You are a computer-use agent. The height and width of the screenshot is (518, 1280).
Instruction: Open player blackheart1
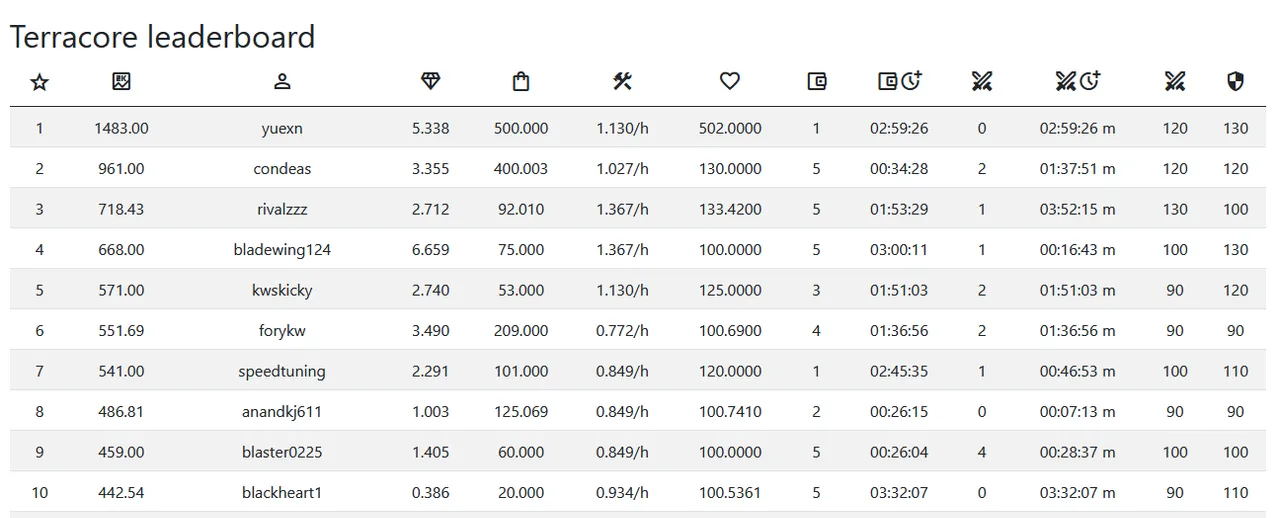point(282,493)
